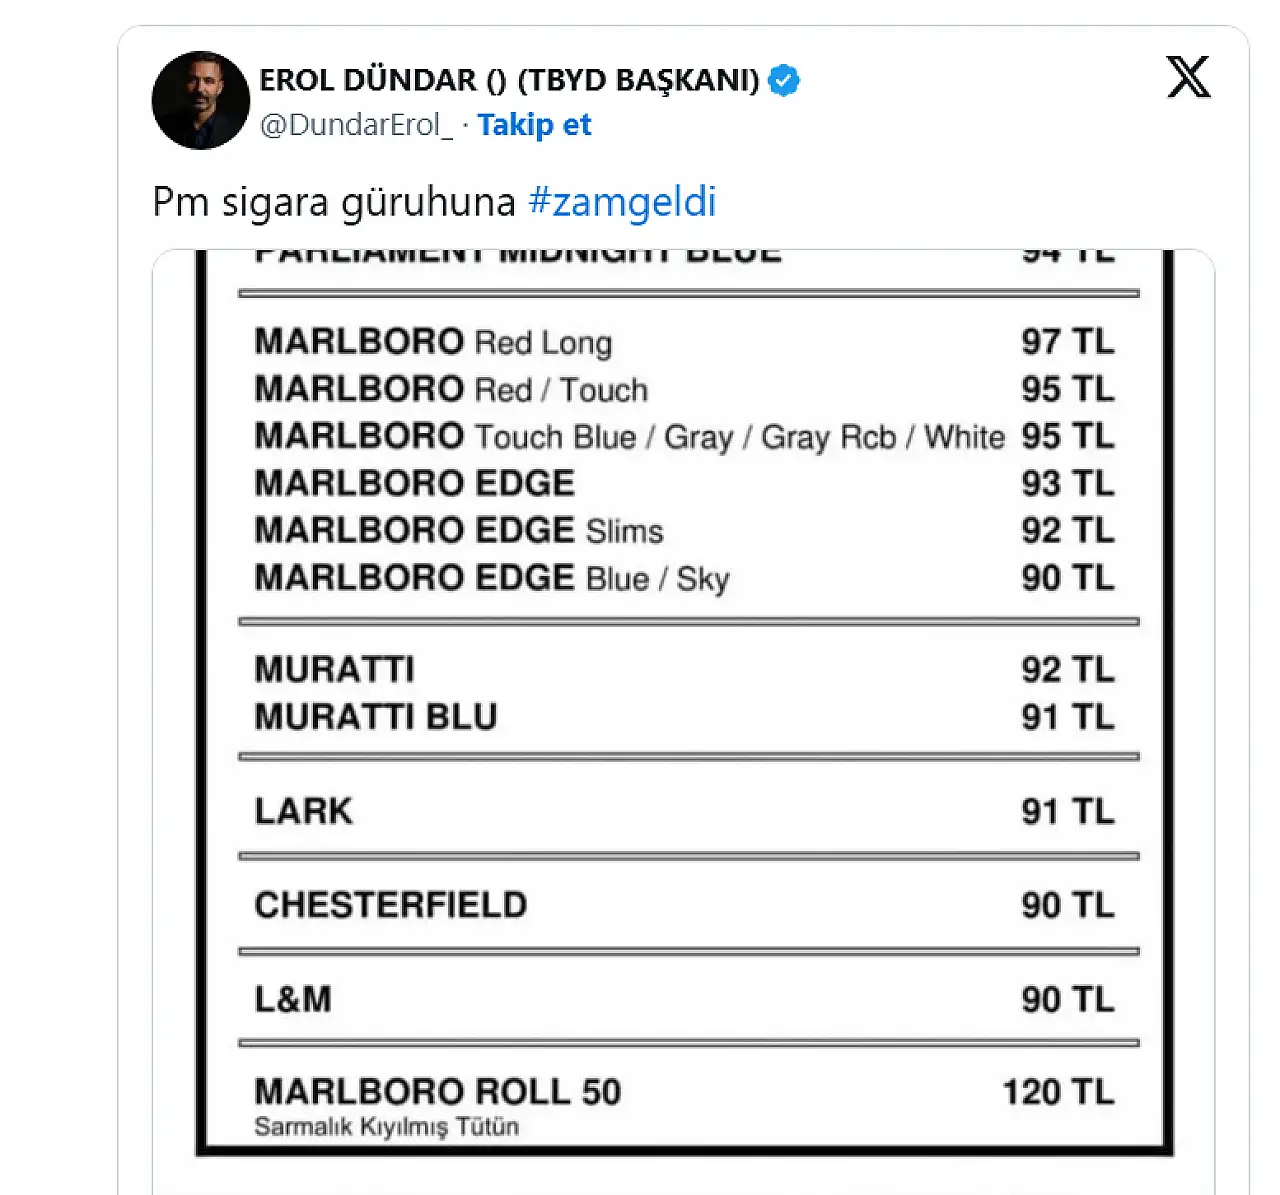
Task: Select the MARLBORO EDGE Slims line
Action: click(459, 530)
